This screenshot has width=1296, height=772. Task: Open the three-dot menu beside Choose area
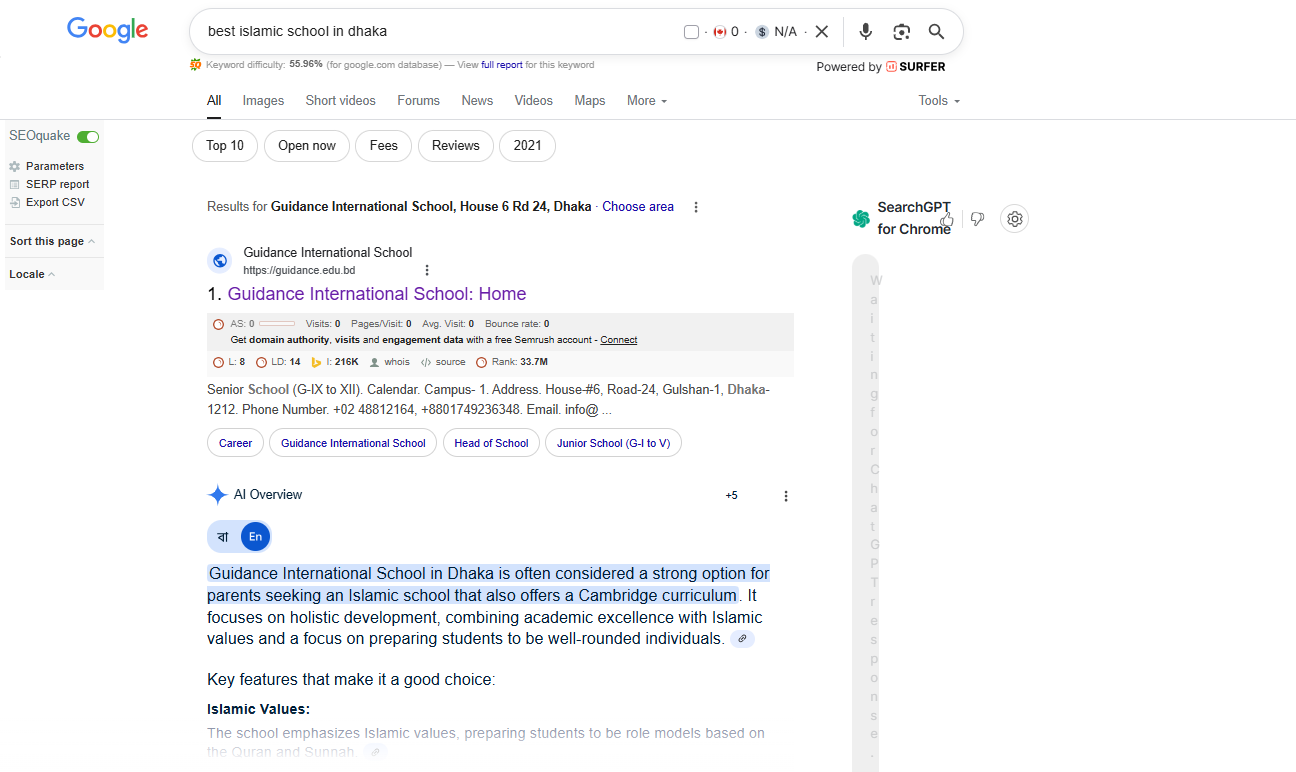pyautogui.click(x=696, y=207)
